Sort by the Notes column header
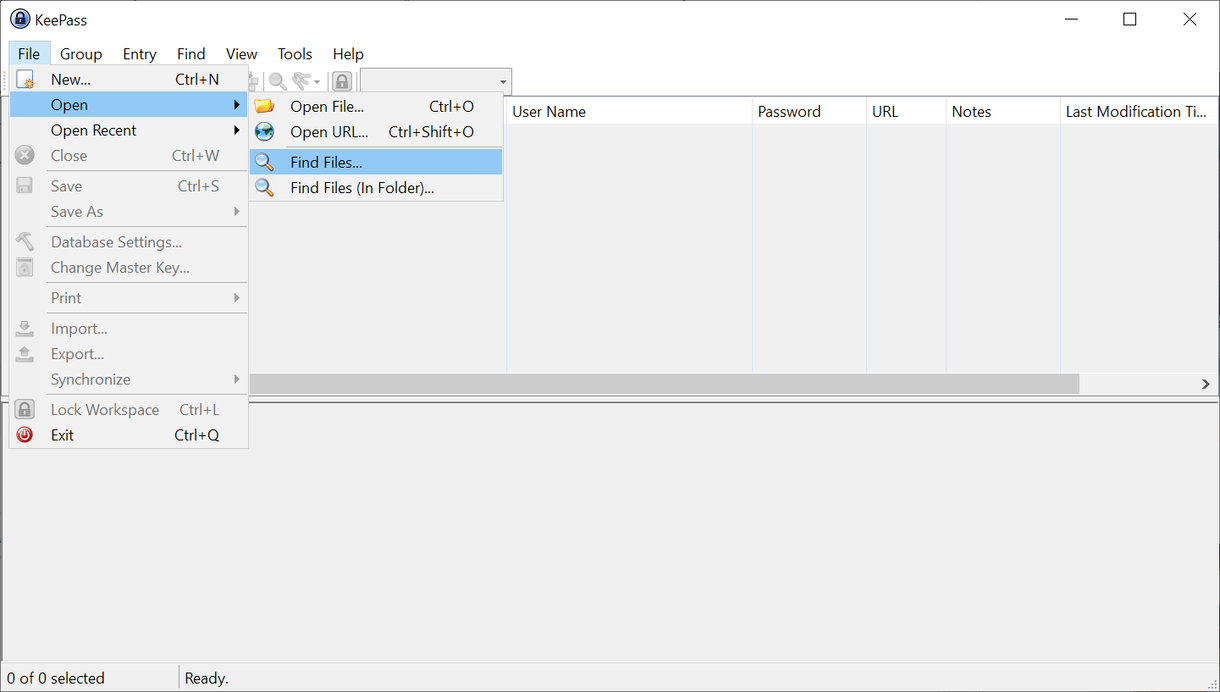1220x692 pixels. point(1003,111)
